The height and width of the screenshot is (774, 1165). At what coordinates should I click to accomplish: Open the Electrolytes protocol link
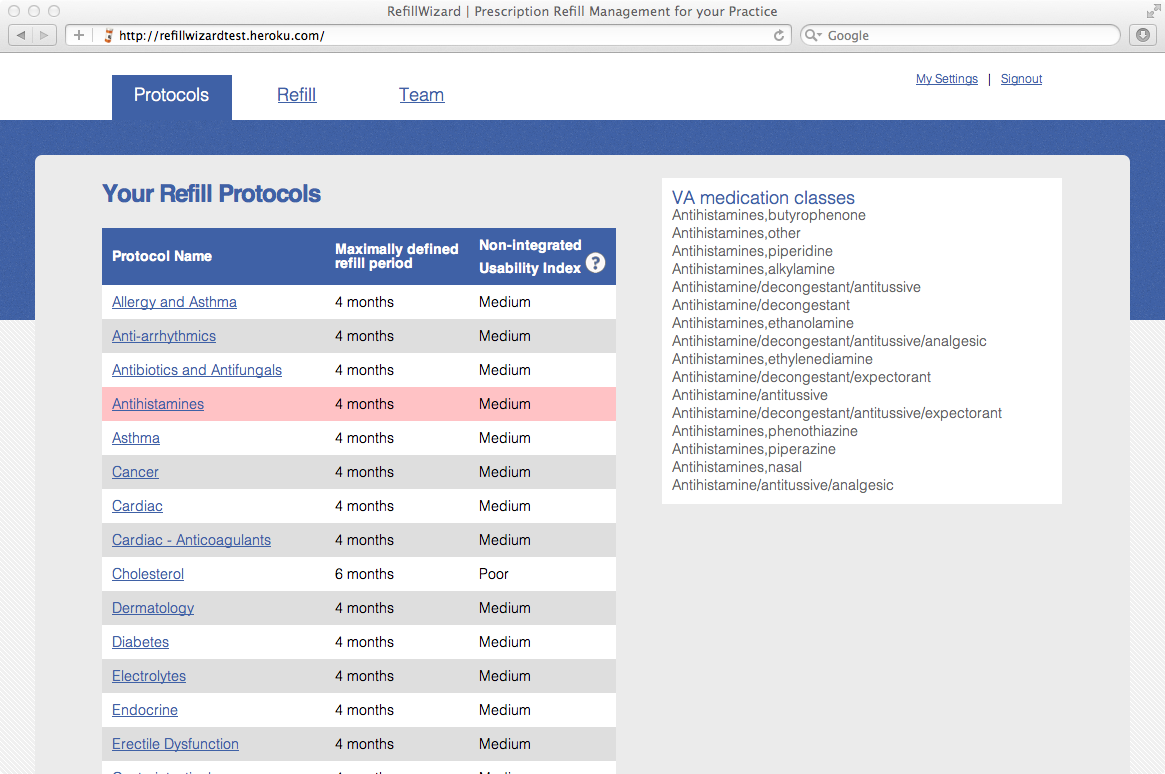point(149,676)
